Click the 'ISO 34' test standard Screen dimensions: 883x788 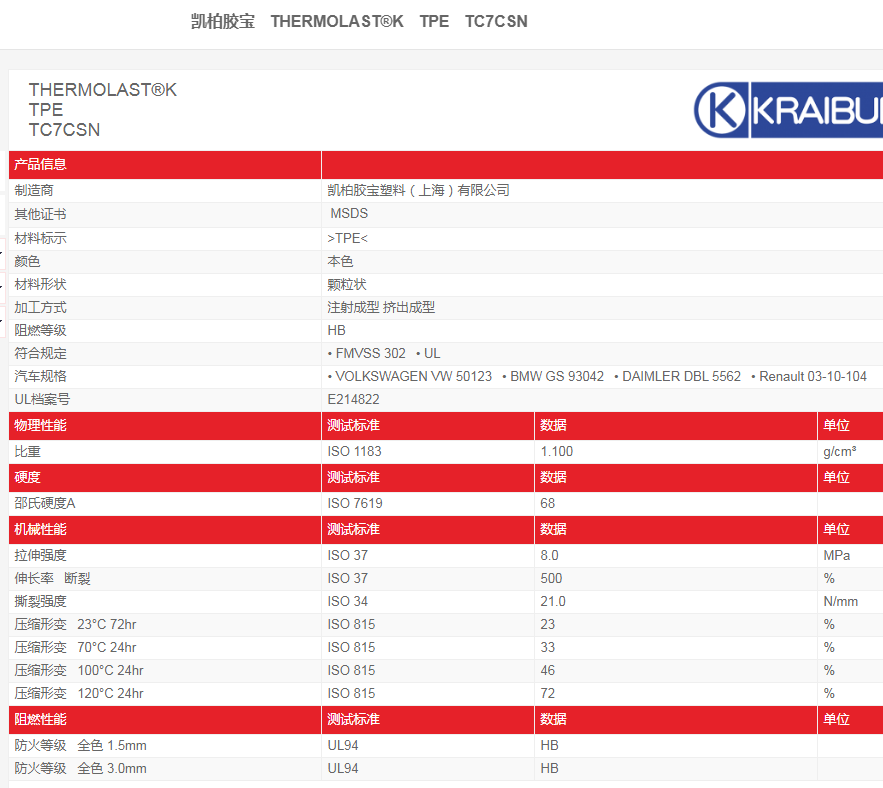click(347, 602)
